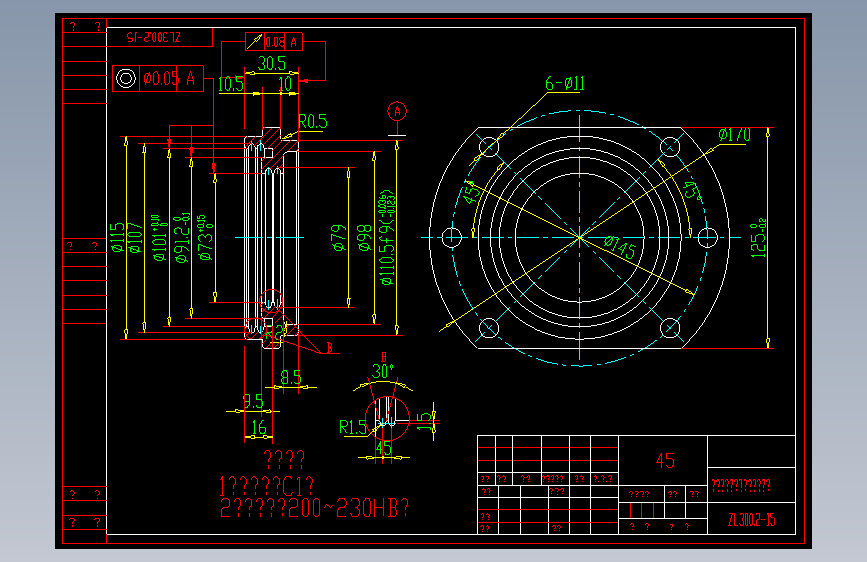This screenshot has width=867, height=562.
Task: Click the 6-ø11 hole callout
Action: point(565,84)
